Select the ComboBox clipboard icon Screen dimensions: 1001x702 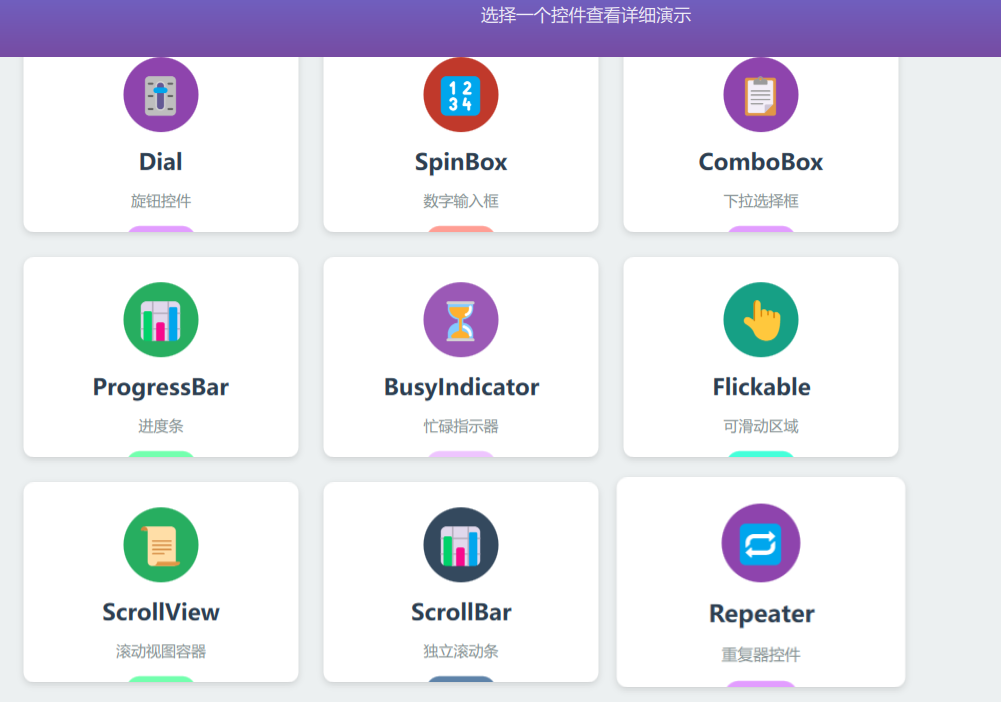coord(761,95)
